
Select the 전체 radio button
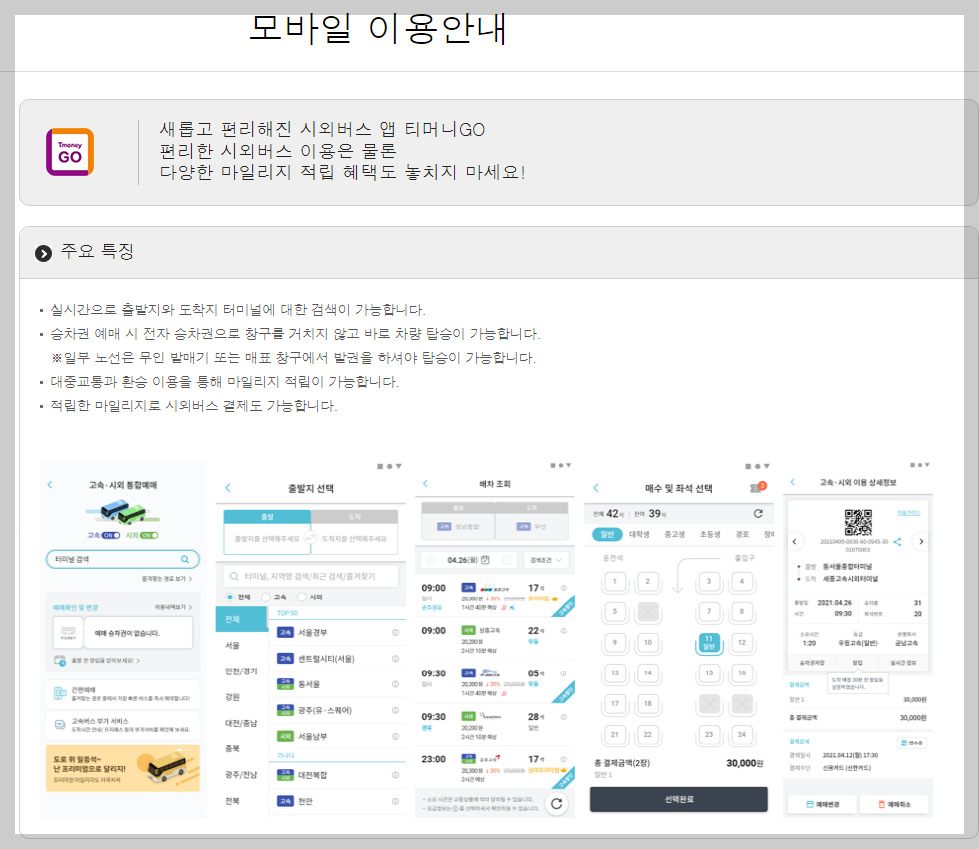[x=230, y=597]
